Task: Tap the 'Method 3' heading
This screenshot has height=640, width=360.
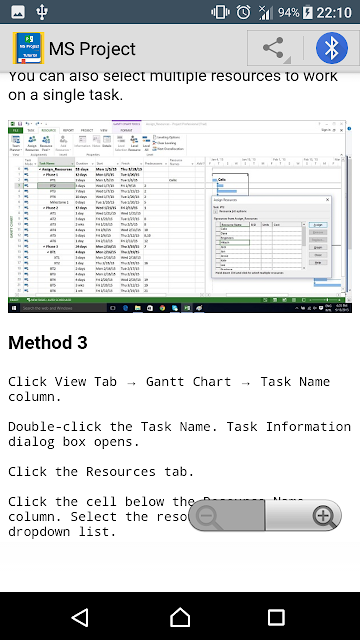Action: (x=48, y=343)
